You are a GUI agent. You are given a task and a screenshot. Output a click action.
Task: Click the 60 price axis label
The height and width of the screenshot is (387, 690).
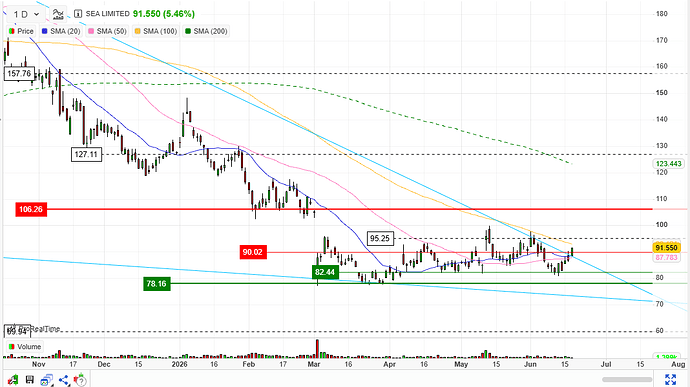click(660, 330)
